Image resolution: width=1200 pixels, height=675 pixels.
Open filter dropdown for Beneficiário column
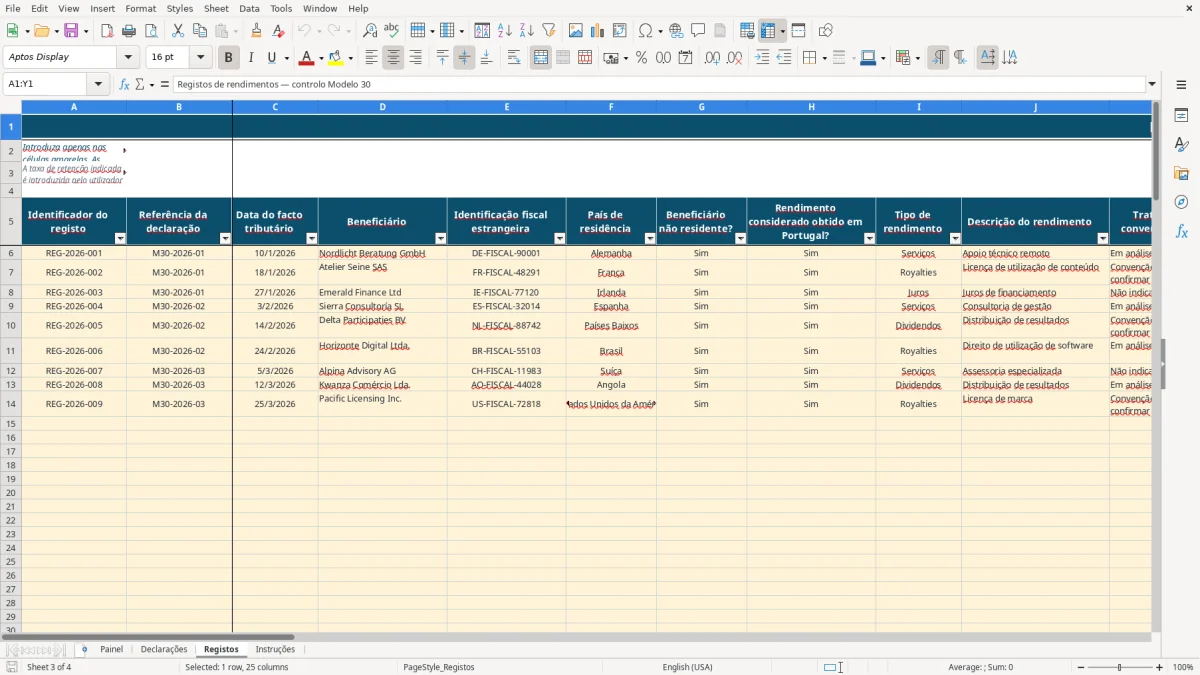pyautogui.click(x=440, y=238)
